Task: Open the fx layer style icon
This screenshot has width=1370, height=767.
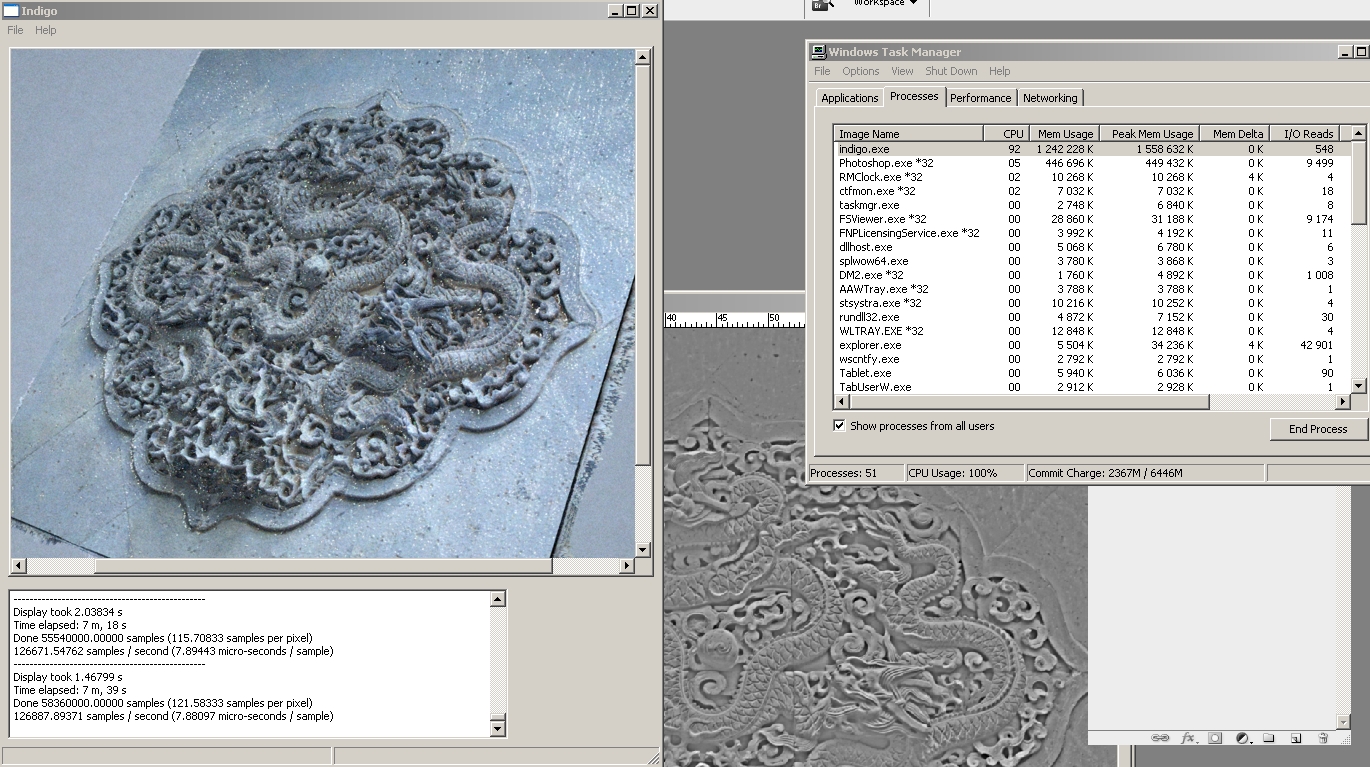Action: pos(1188,738)
